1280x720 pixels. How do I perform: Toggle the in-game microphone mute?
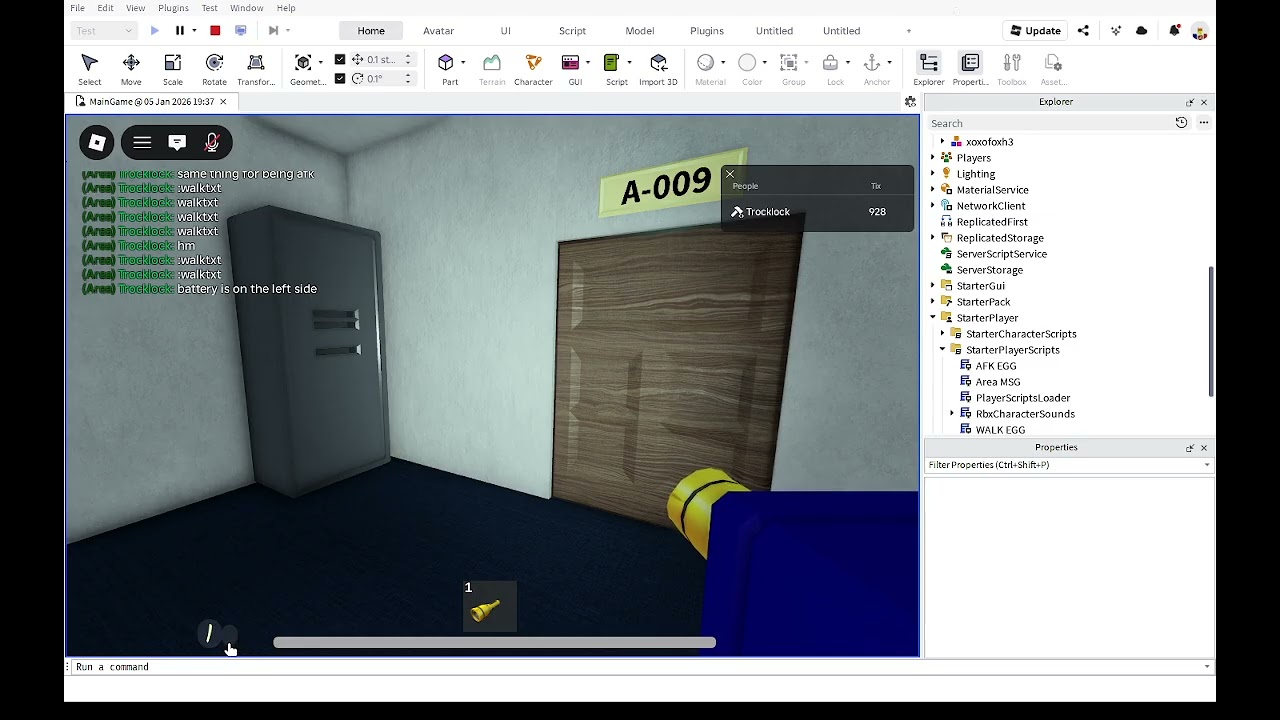[x=212, y=143]
